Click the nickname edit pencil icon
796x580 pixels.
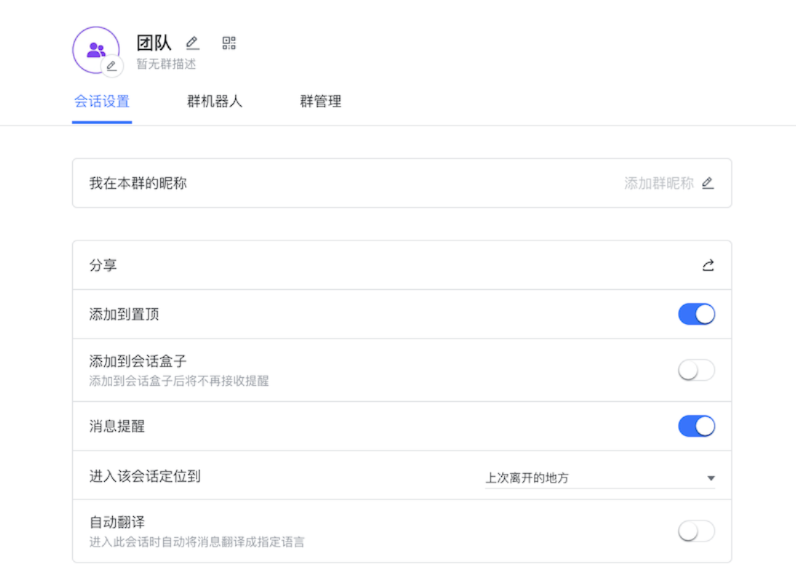[708, 183]
